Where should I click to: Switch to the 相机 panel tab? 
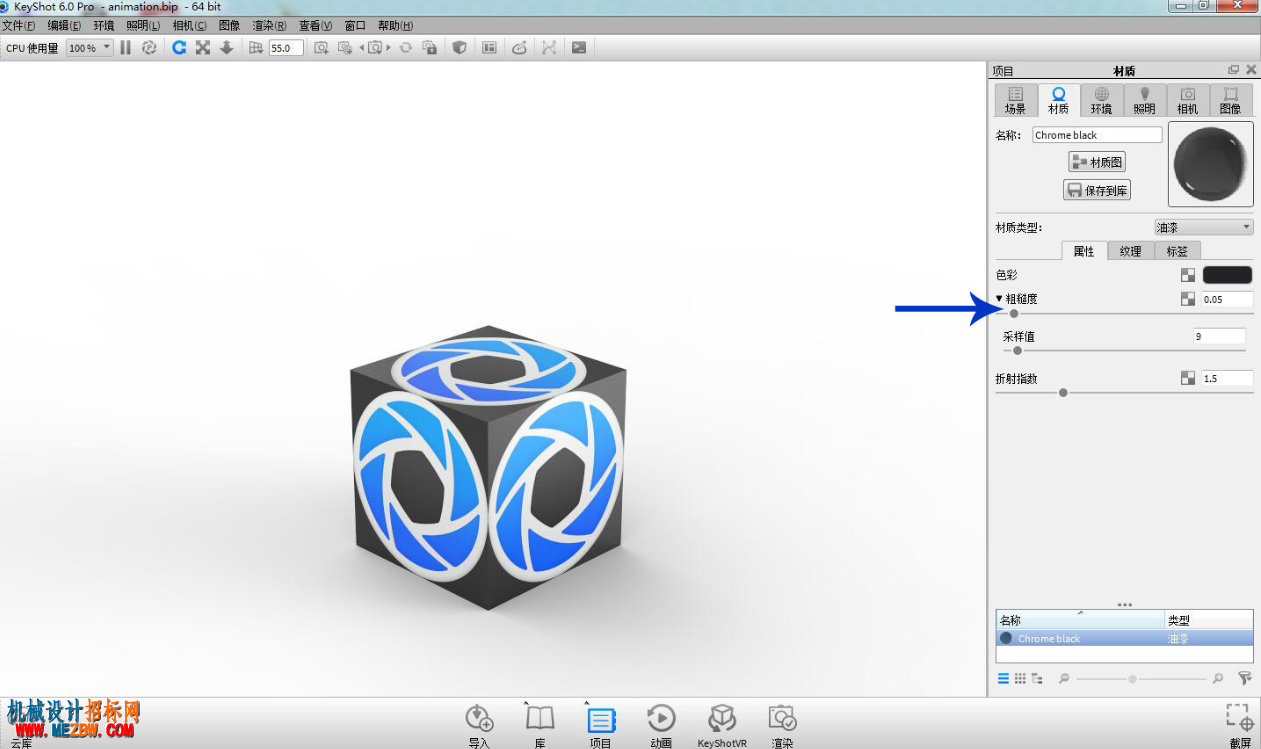(x=1188, y=100)
